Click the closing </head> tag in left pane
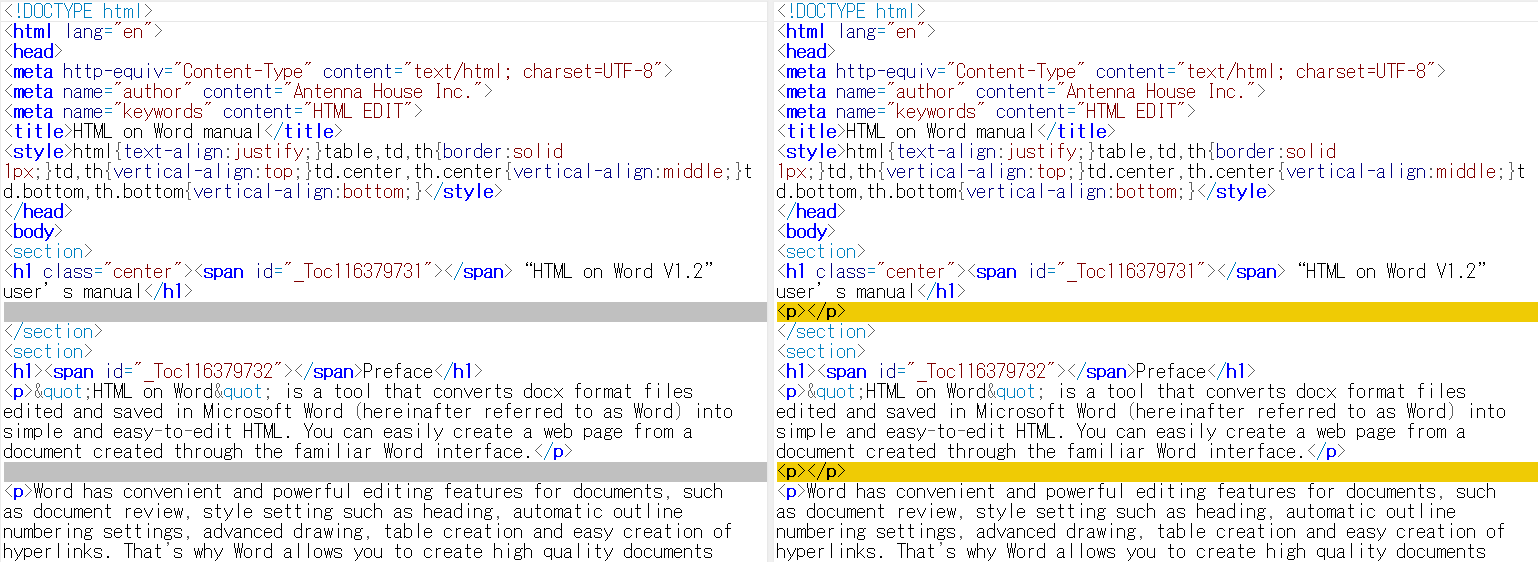Screen dimensions: 1538x562 click(x=38, y=211)
